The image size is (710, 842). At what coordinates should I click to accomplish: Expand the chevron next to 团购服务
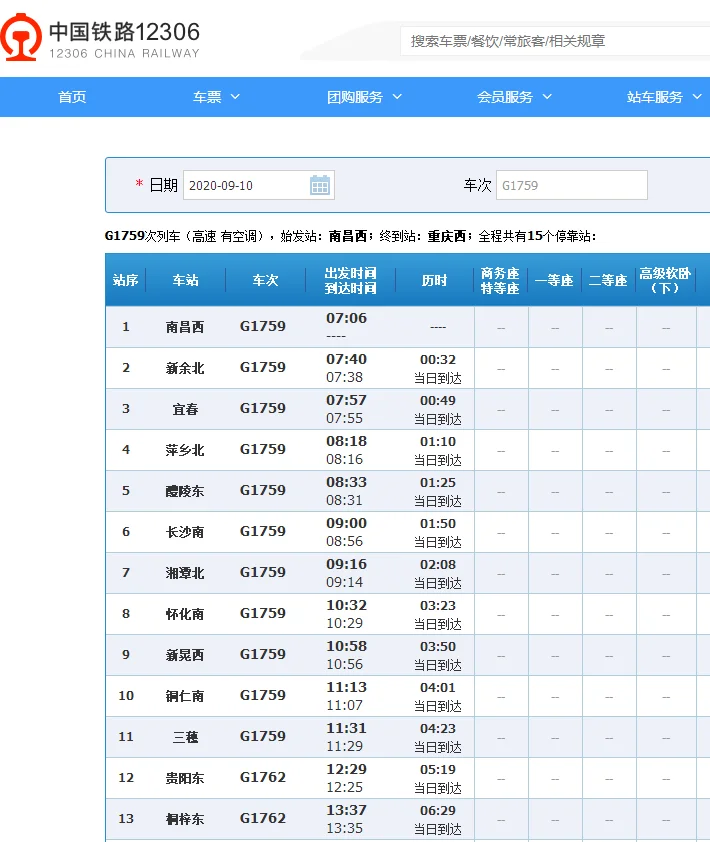click(397, 97)
